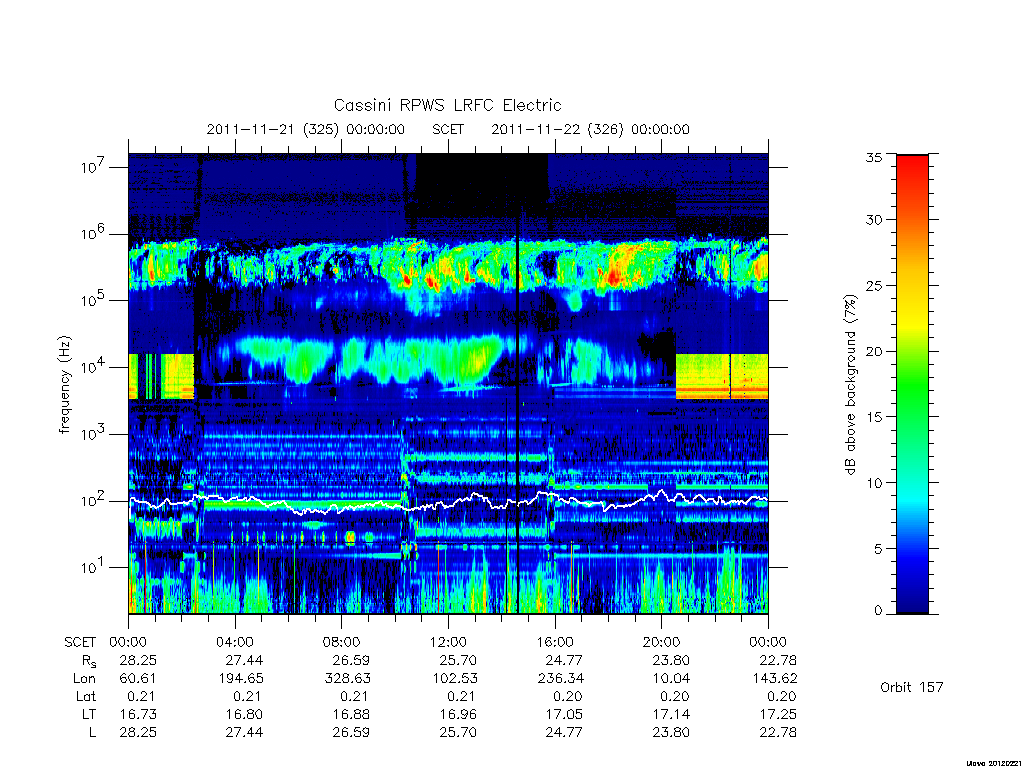Click the green middle of the color bar
This screenshot has height=768, width=1024.
[x=912, y=385]
